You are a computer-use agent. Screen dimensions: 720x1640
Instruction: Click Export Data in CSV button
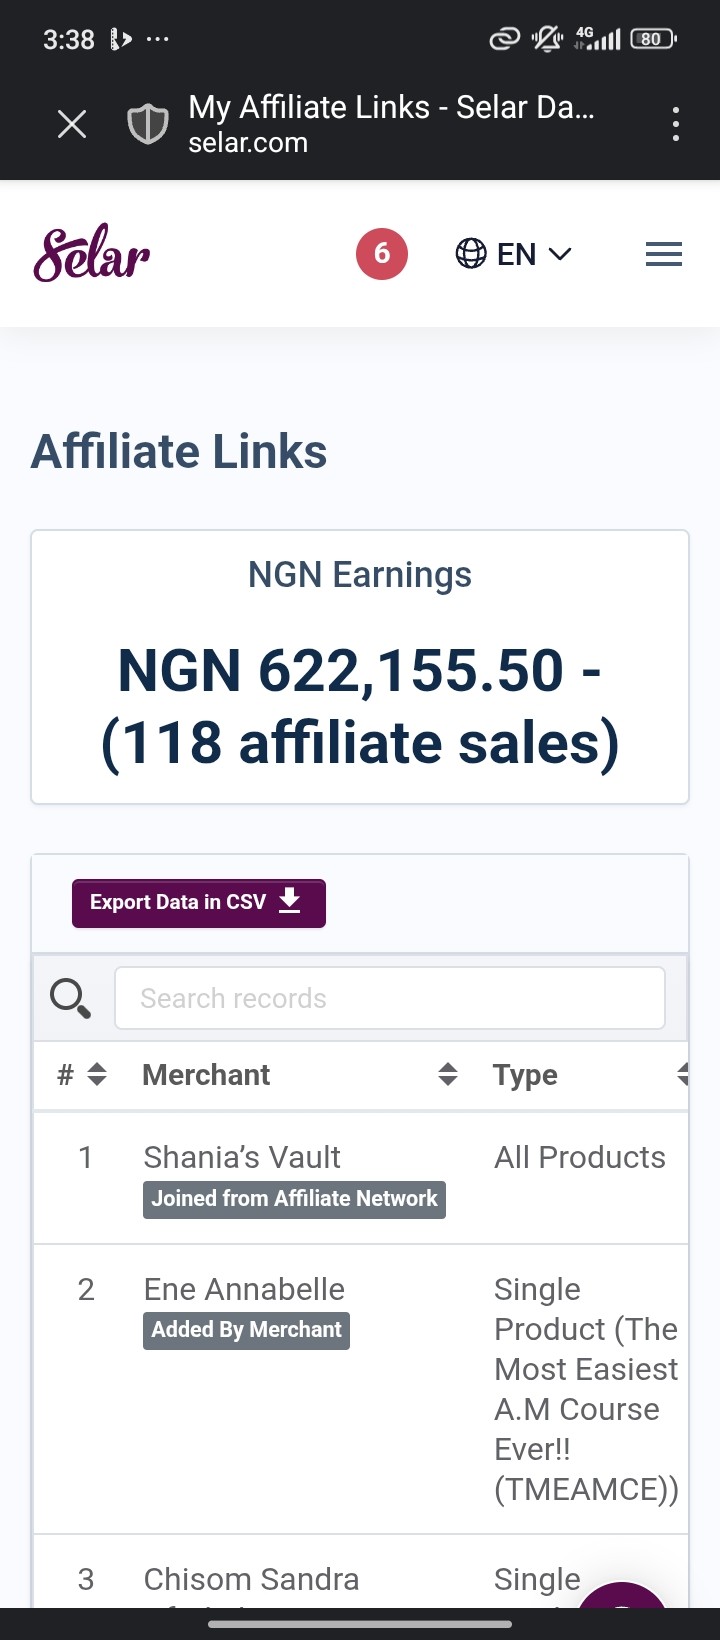coord(199,903)
